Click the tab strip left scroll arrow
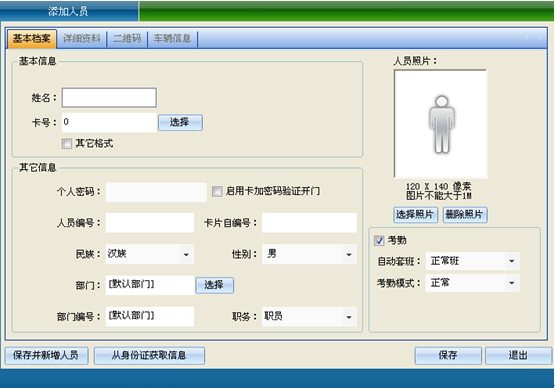Screen dimensions: 555x388 point(527,37)
